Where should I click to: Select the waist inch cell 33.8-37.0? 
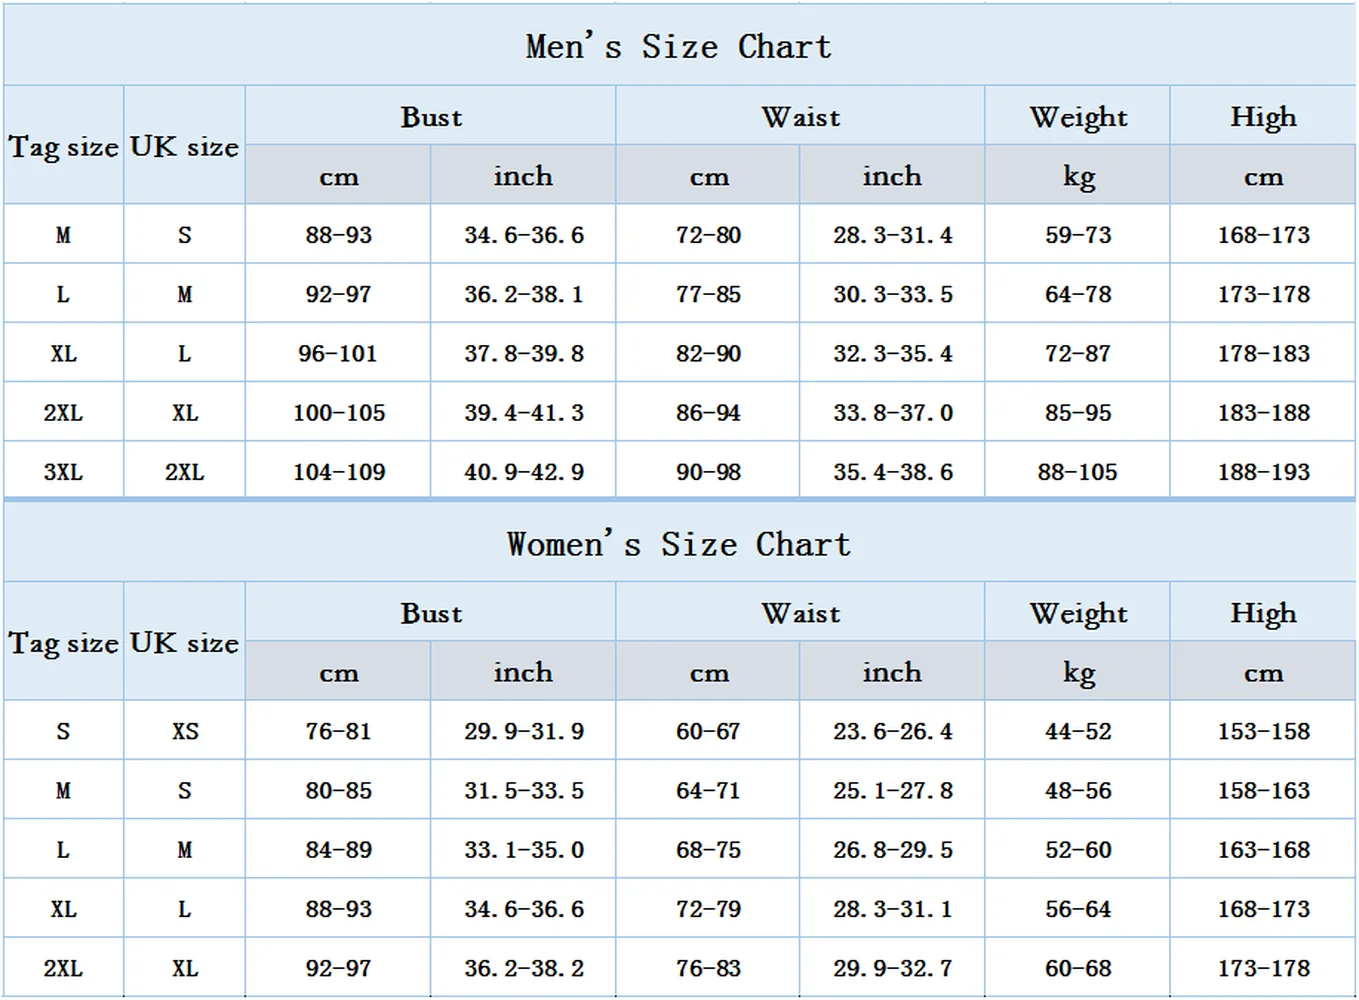click(x=892, y=413)
